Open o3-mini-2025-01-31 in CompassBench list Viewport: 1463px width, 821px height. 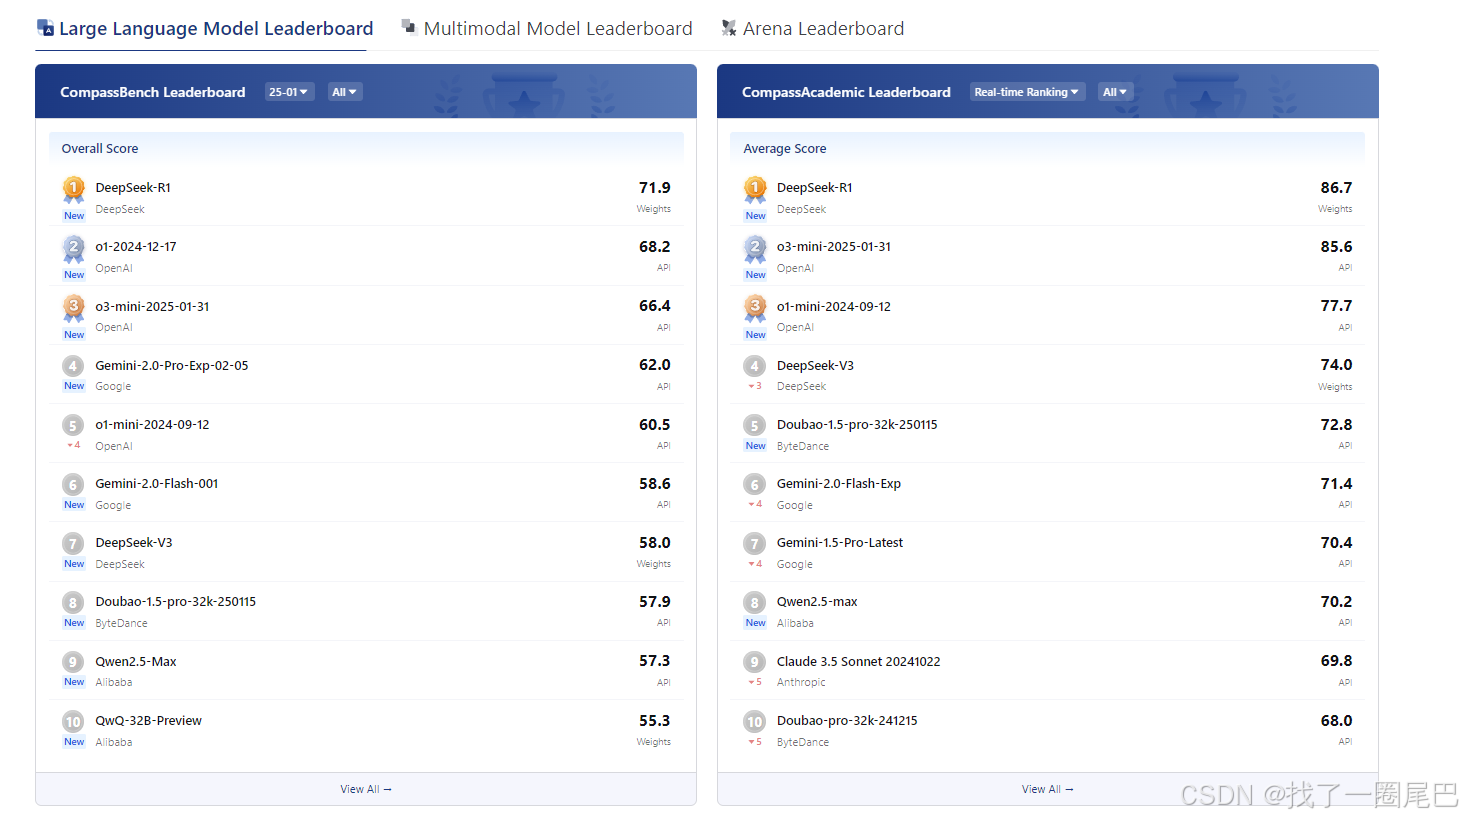click(x=152, y=306)
